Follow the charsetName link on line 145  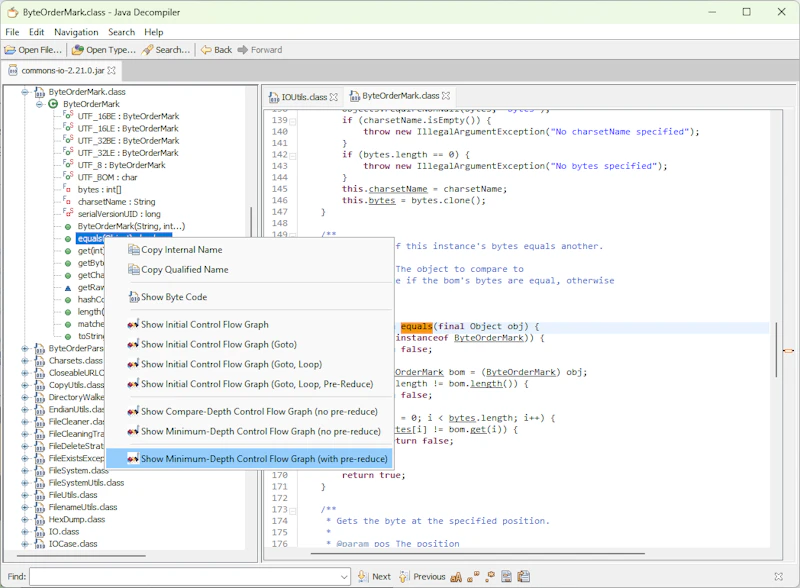tap(398, 189)
